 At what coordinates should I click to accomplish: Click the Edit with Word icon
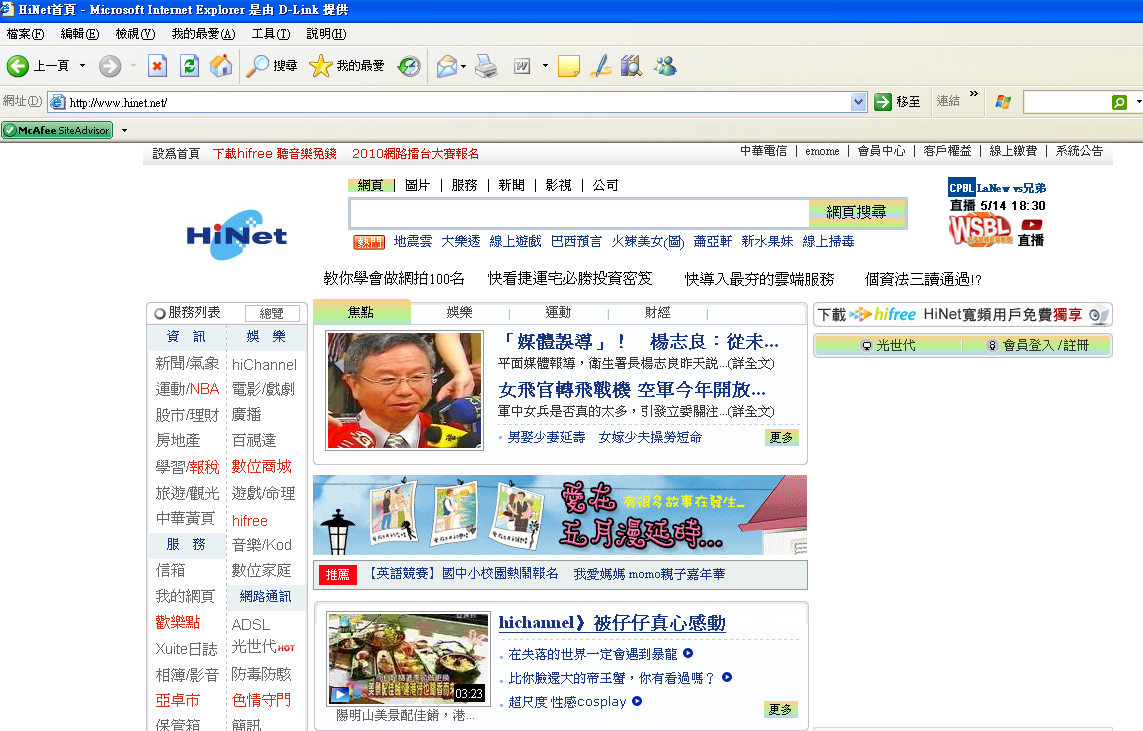point(522,66)
